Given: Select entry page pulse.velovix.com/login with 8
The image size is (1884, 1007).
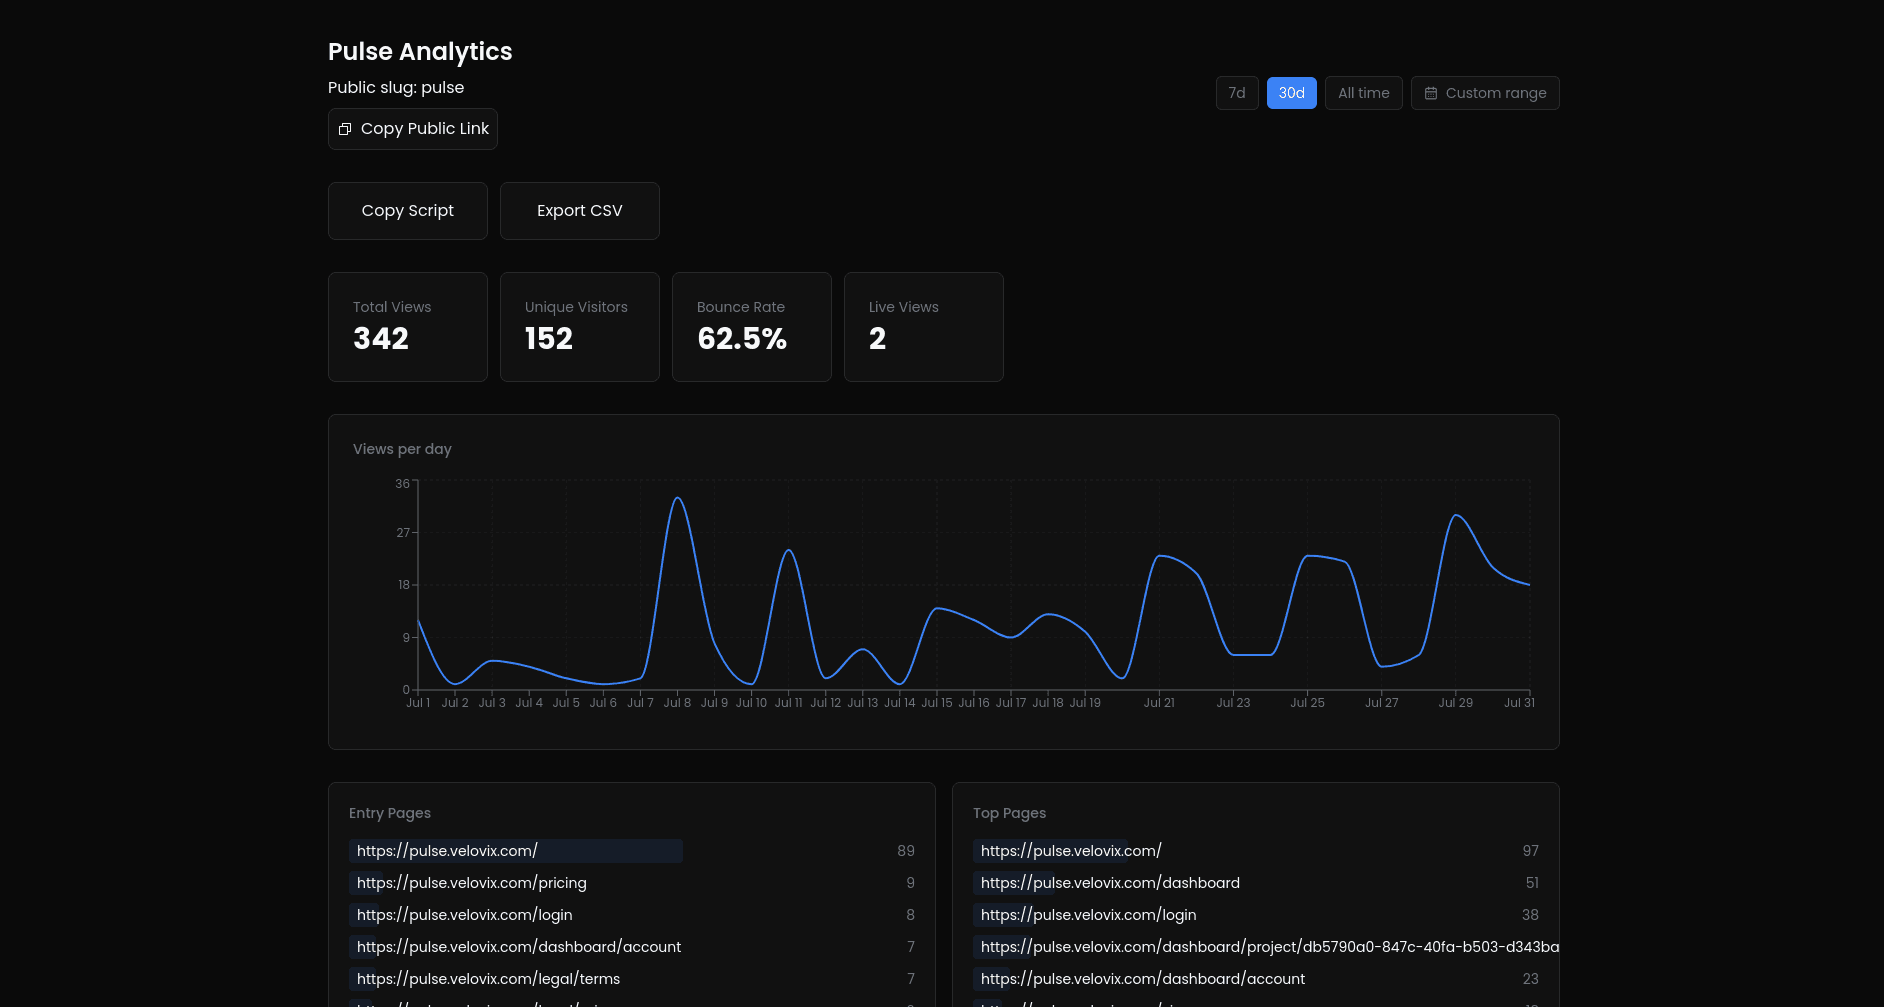Looking at the screenshot, I should [632, 915].
